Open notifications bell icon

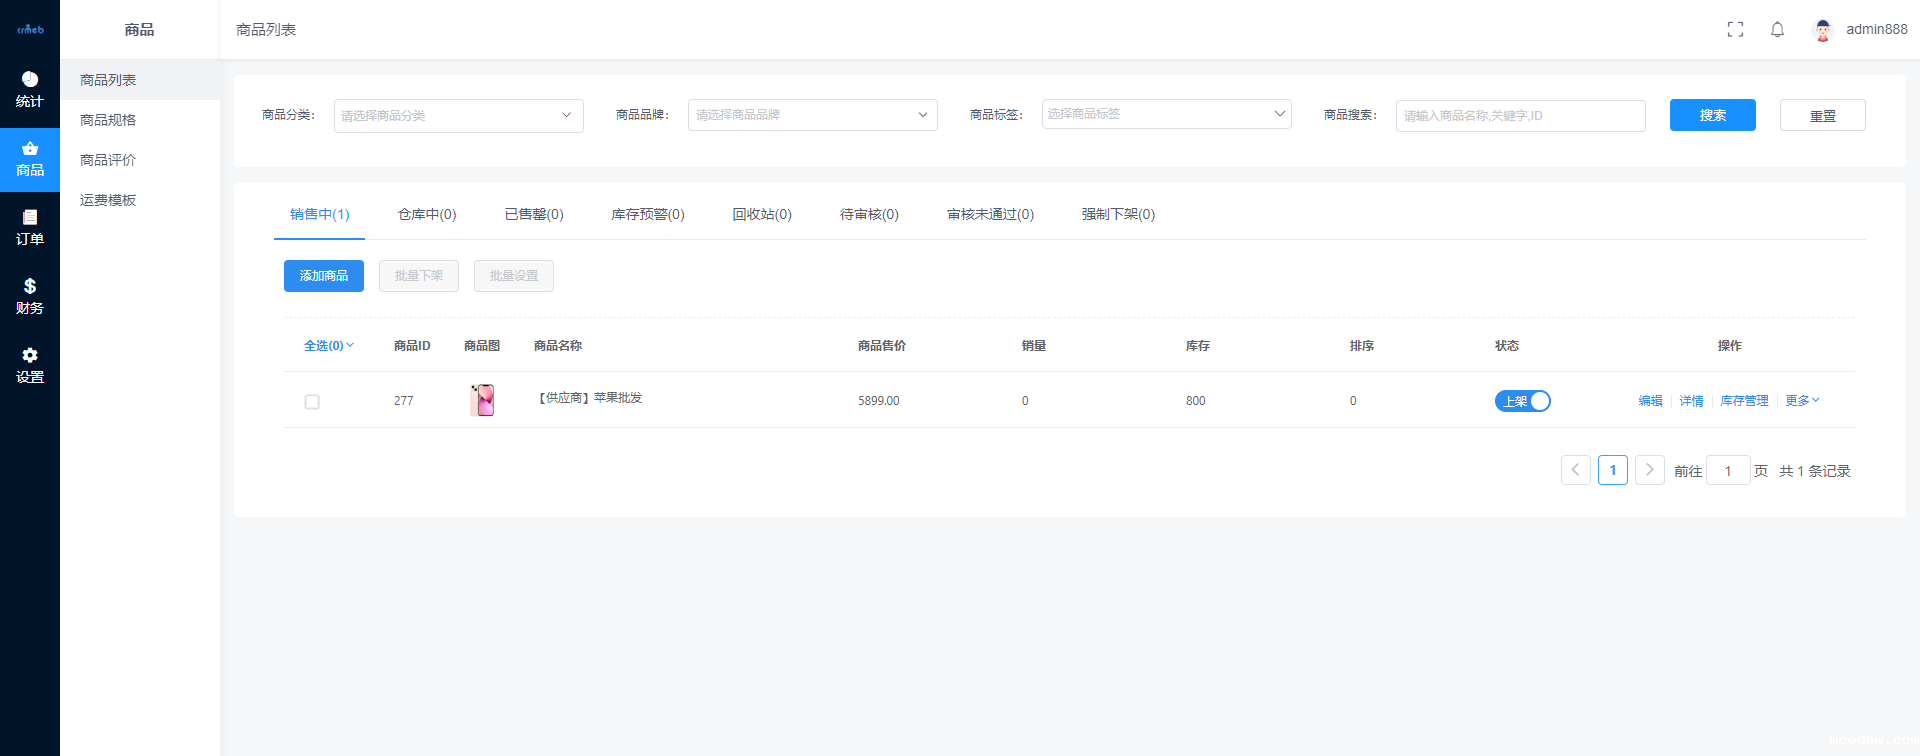[1777, 30]
